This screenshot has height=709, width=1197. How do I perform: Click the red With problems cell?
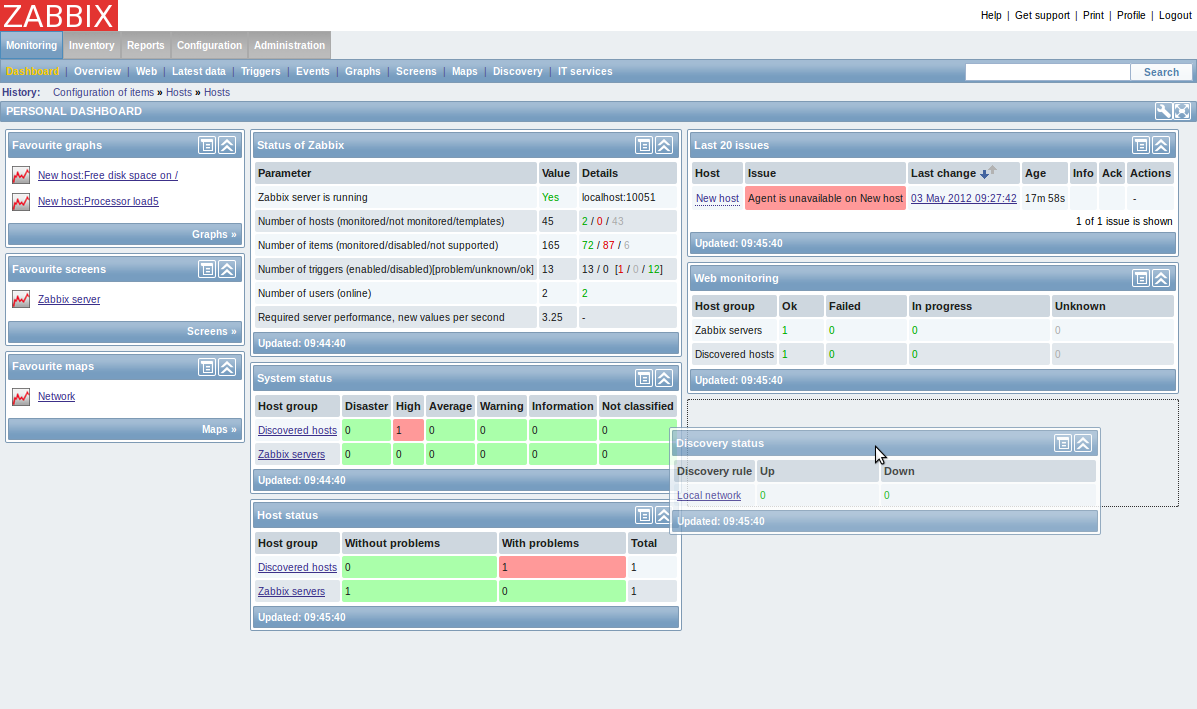tap(562, 567)
